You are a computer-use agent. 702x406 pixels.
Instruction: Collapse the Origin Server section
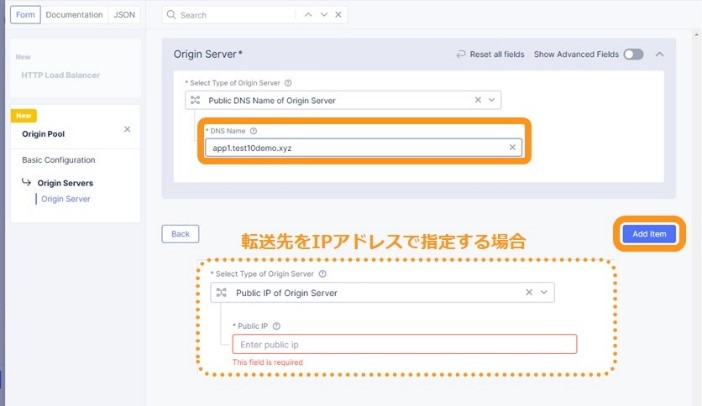pyautogui.click(x=659, y=54)
